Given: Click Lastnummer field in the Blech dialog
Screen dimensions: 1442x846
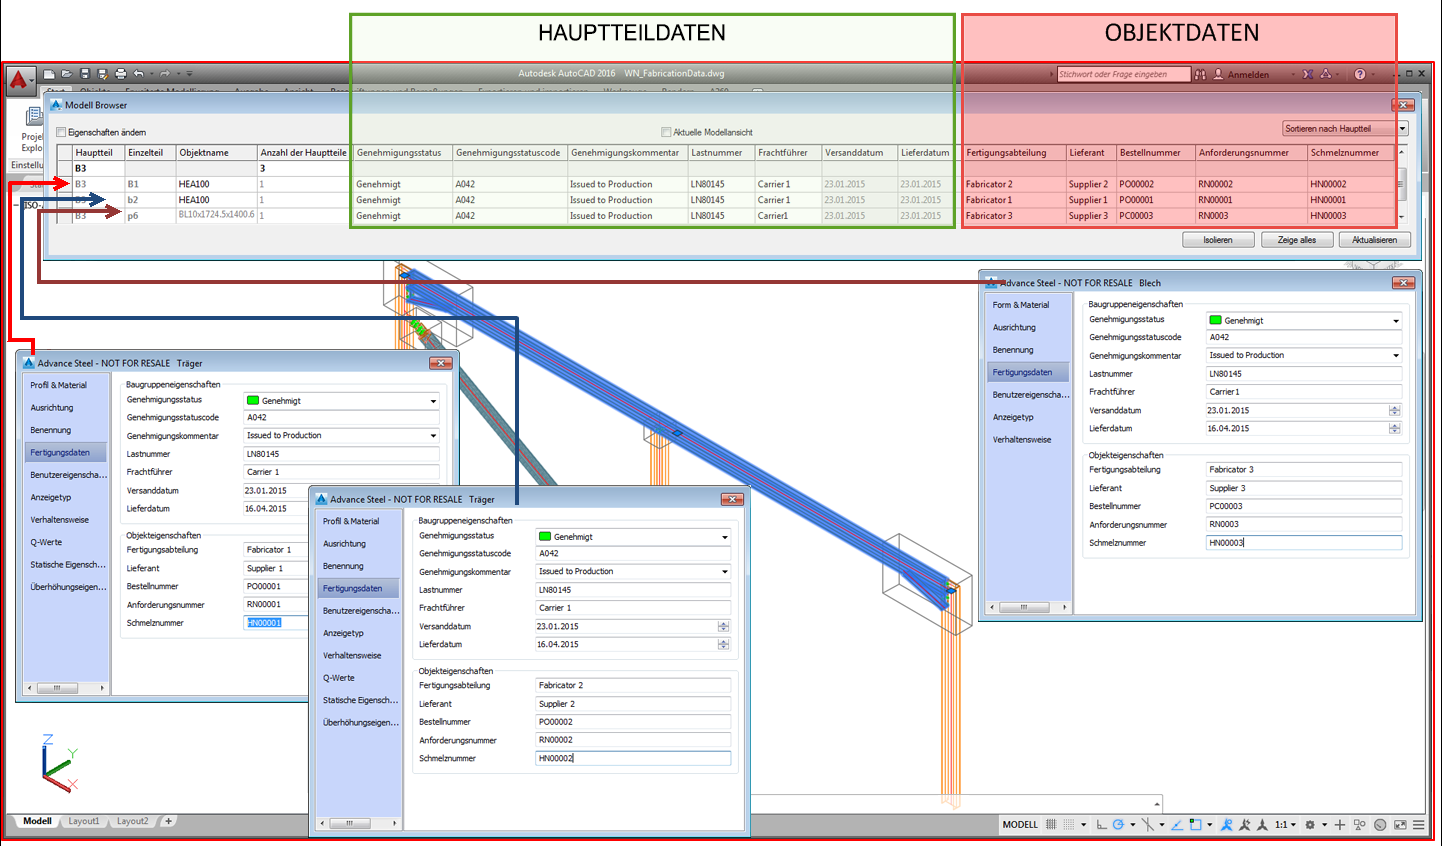Looking at the screenshot, I should 1304,374.
